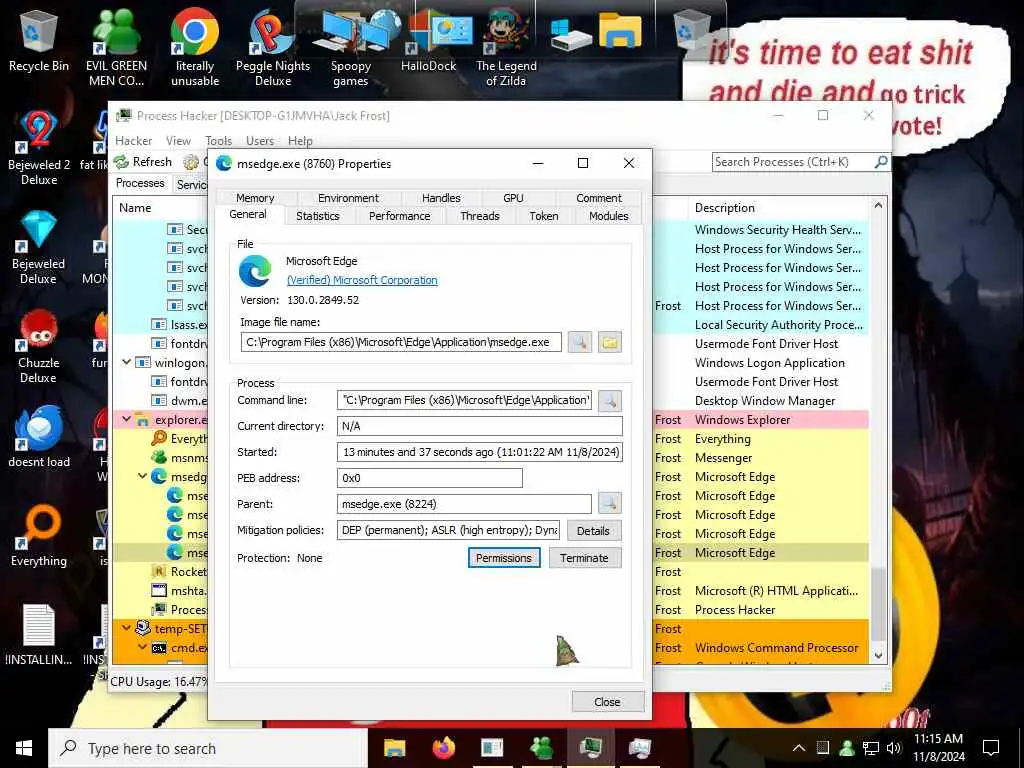Open the View menu in Process Hacker
Screen dimensions: 1024x768
click(178, 140)
